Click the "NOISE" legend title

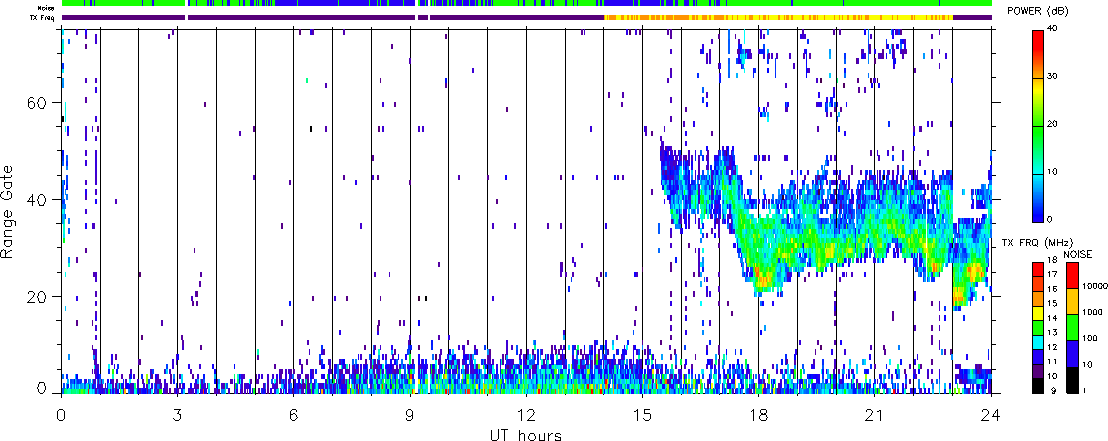pyautogui.click(x=1076, y=253)
